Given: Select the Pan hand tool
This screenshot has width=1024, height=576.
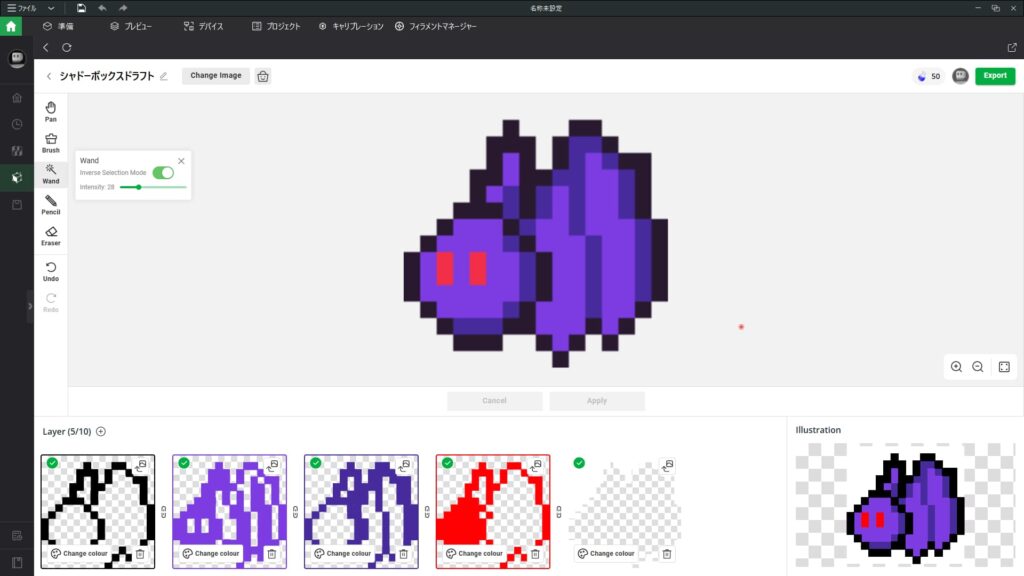Looking at the screenshot, I should point(50,111).
